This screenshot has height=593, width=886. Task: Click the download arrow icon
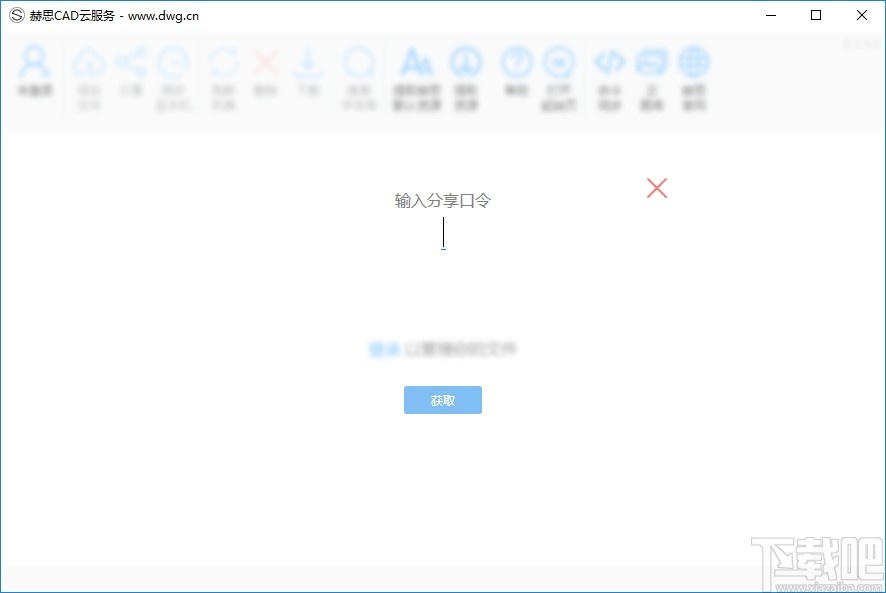click(308, 62)
